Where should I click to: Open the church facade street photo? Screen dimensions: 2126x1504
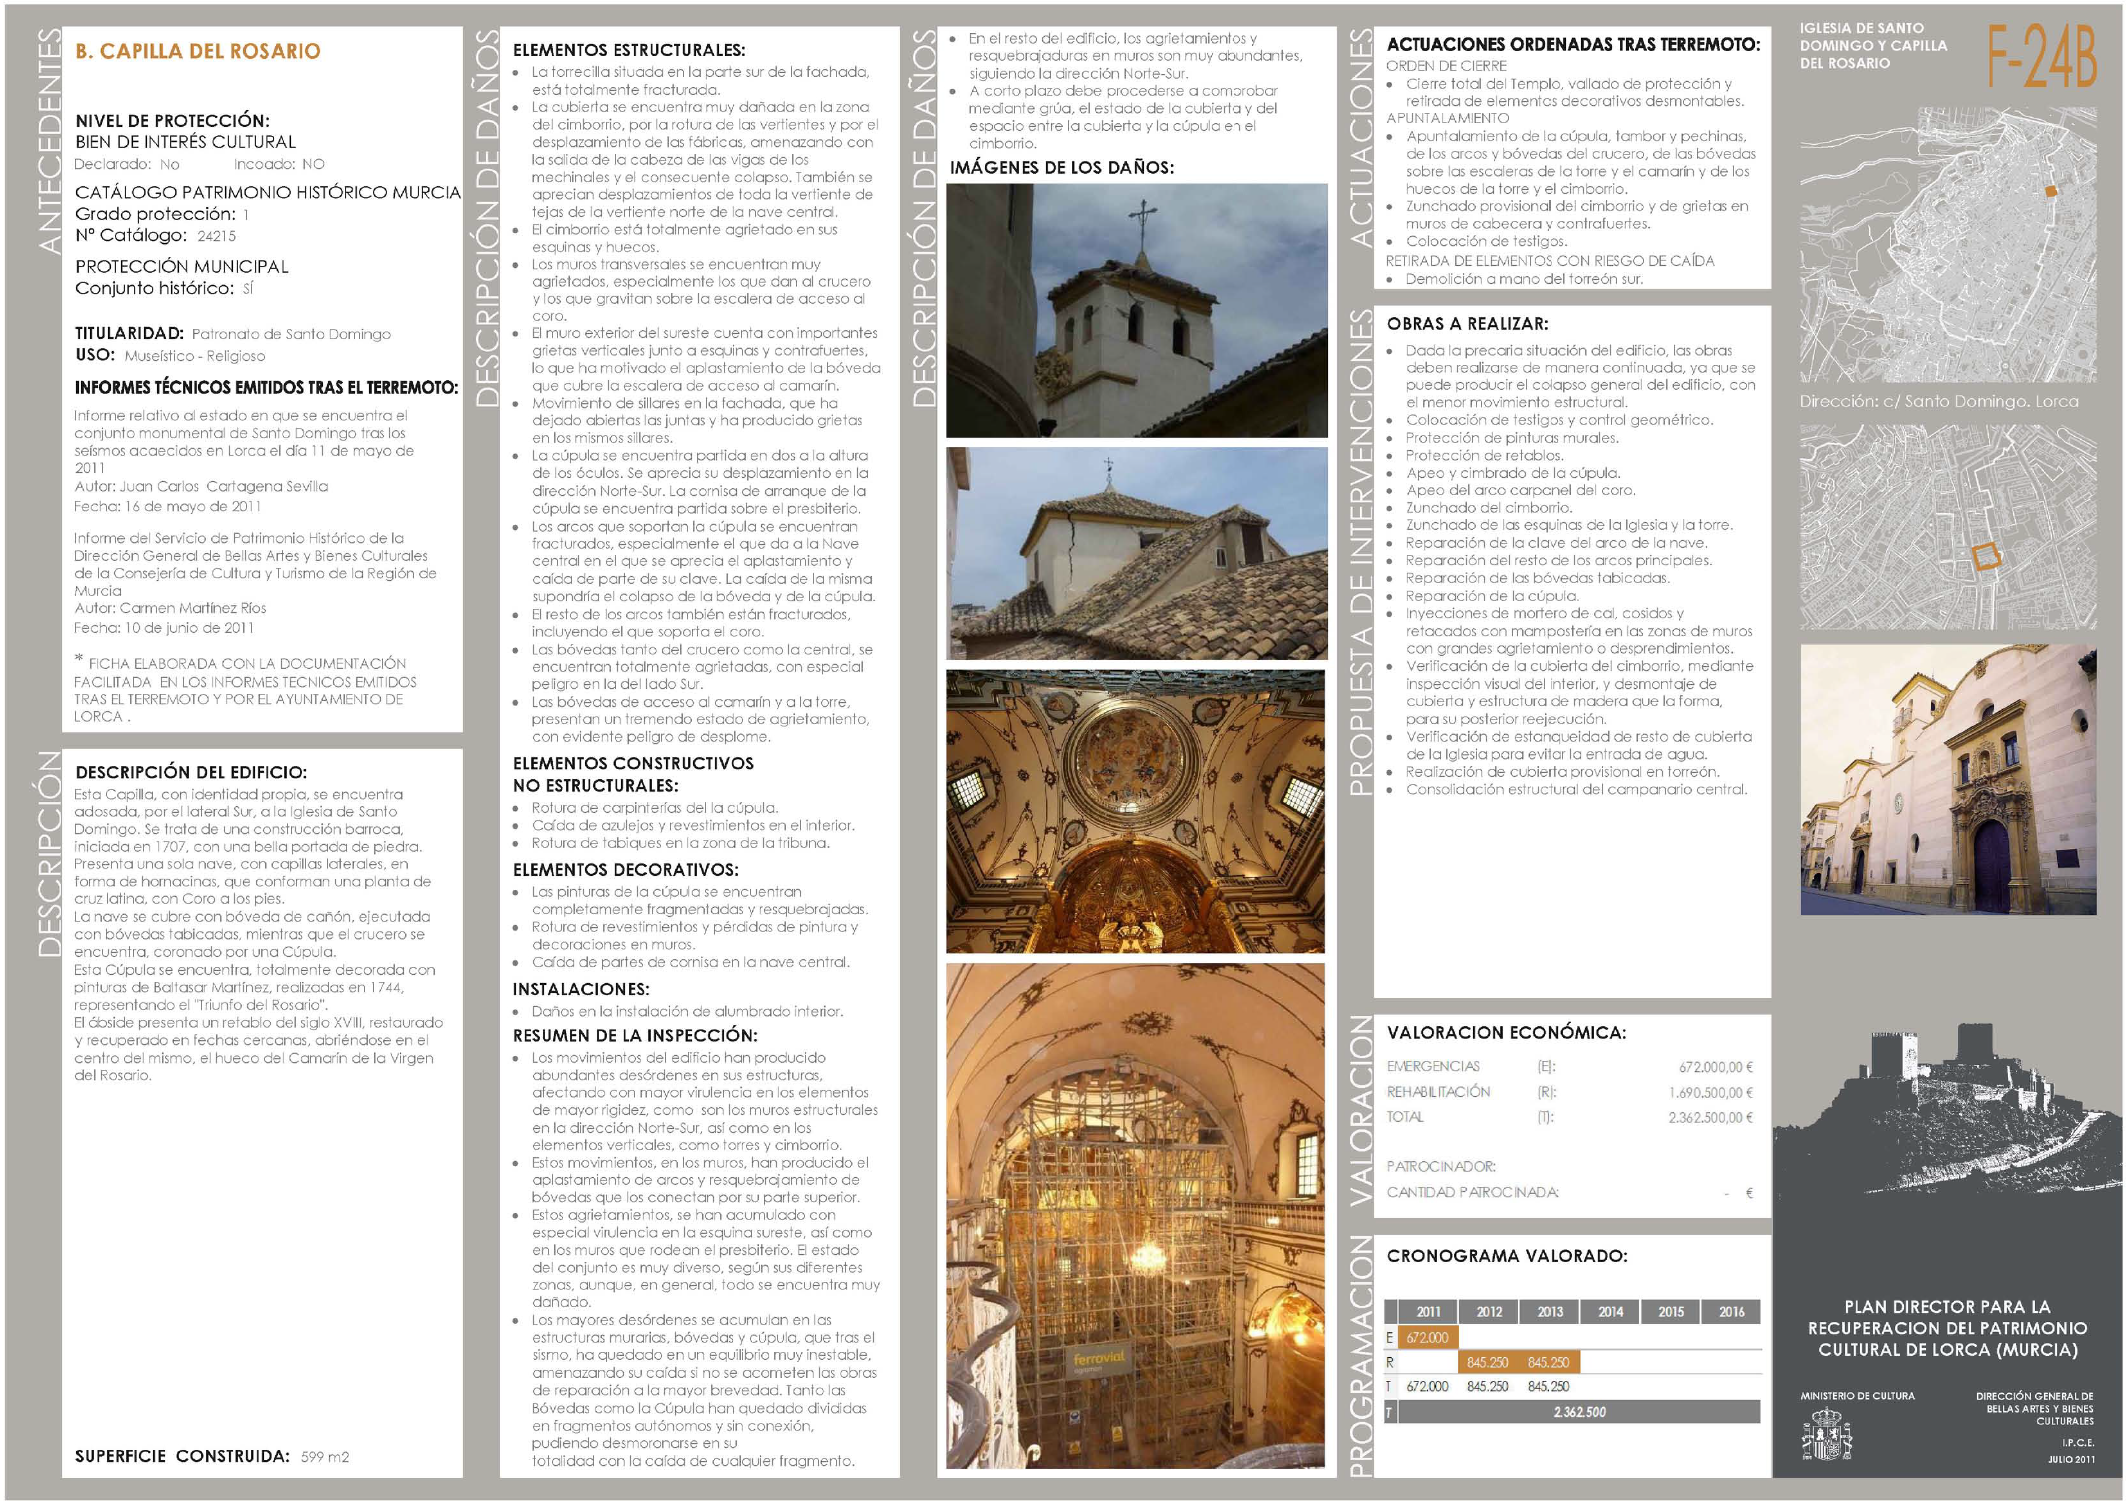click(x=1948, y=780)
